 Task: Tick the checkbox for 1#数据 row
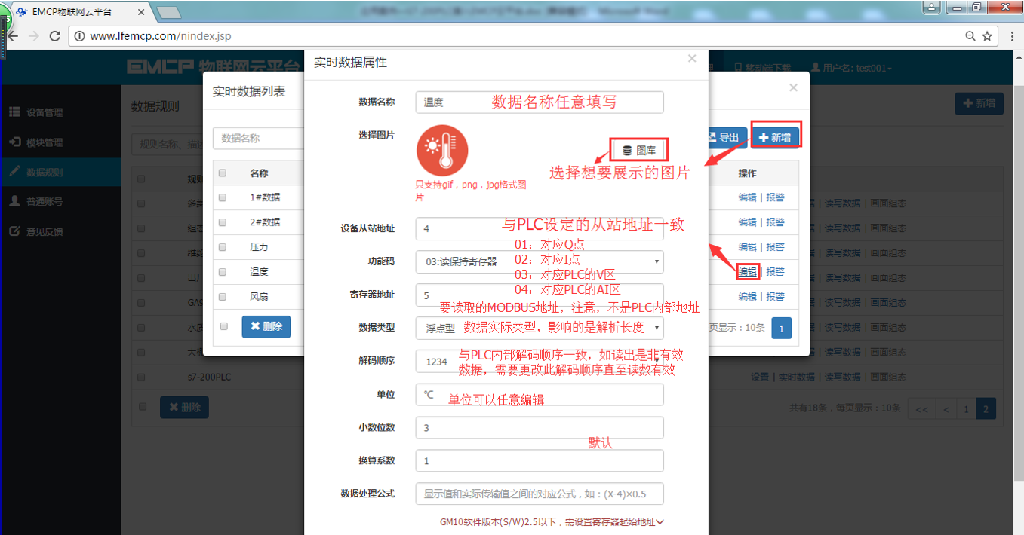point(222,197)
